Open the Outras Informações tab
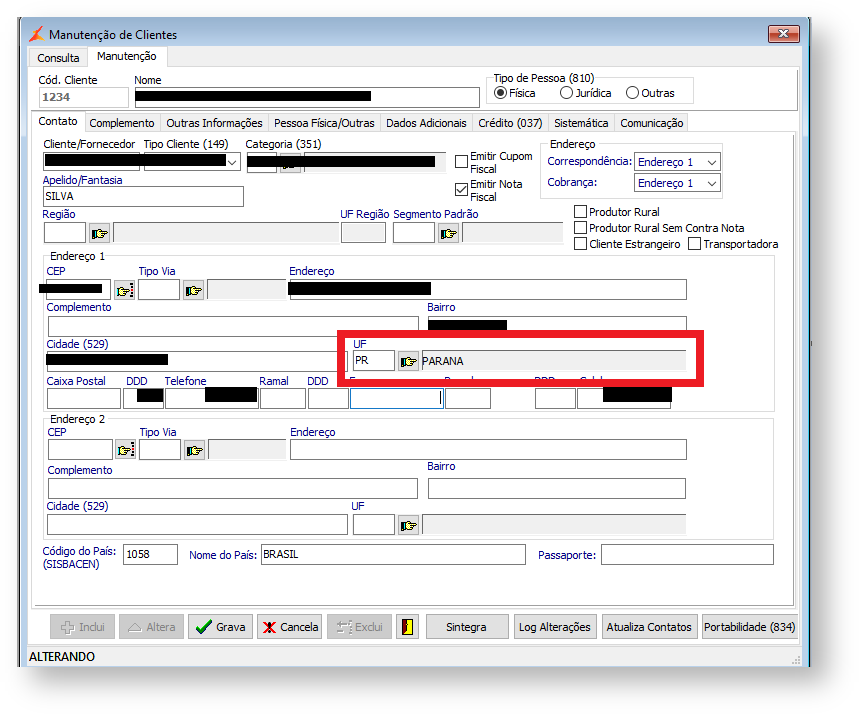Image resolution: width=860 pixels, height=715 pixels. 214,123
